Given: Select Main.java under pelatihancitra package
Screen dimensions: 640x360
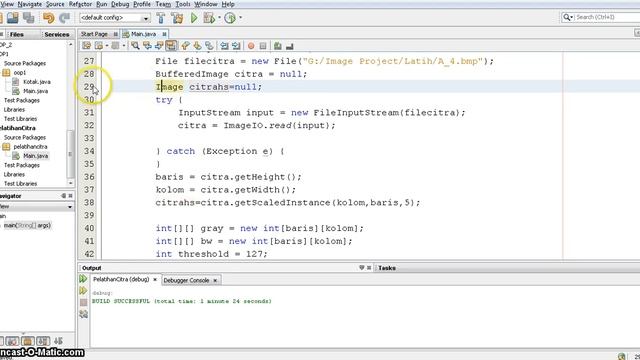Looking at the screenshot, I should coord(36,156).
